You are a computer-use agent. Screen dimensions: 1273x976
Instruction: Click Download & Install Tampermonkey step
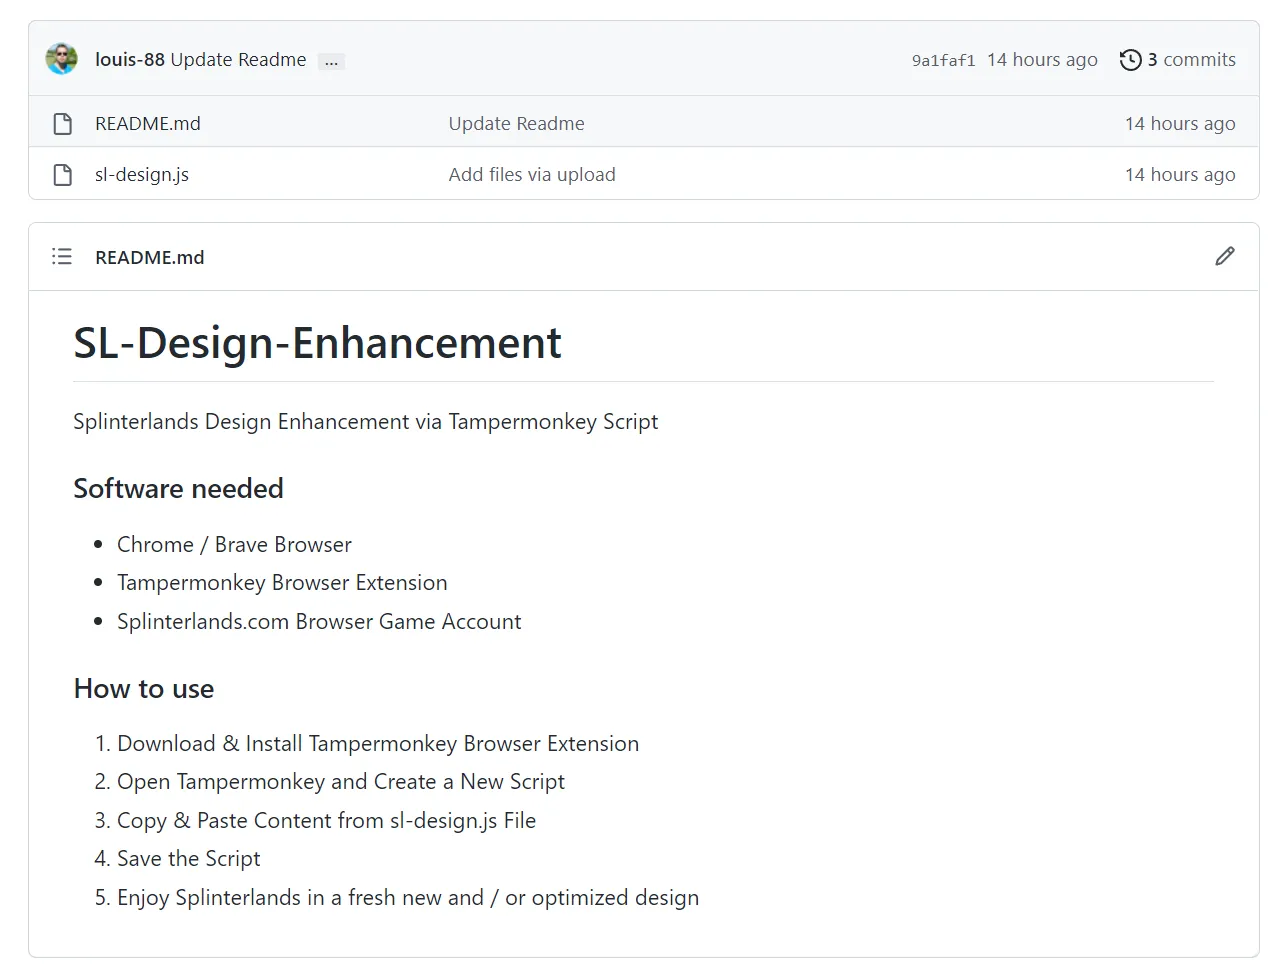pyautogui.click(x=378, y=744)
